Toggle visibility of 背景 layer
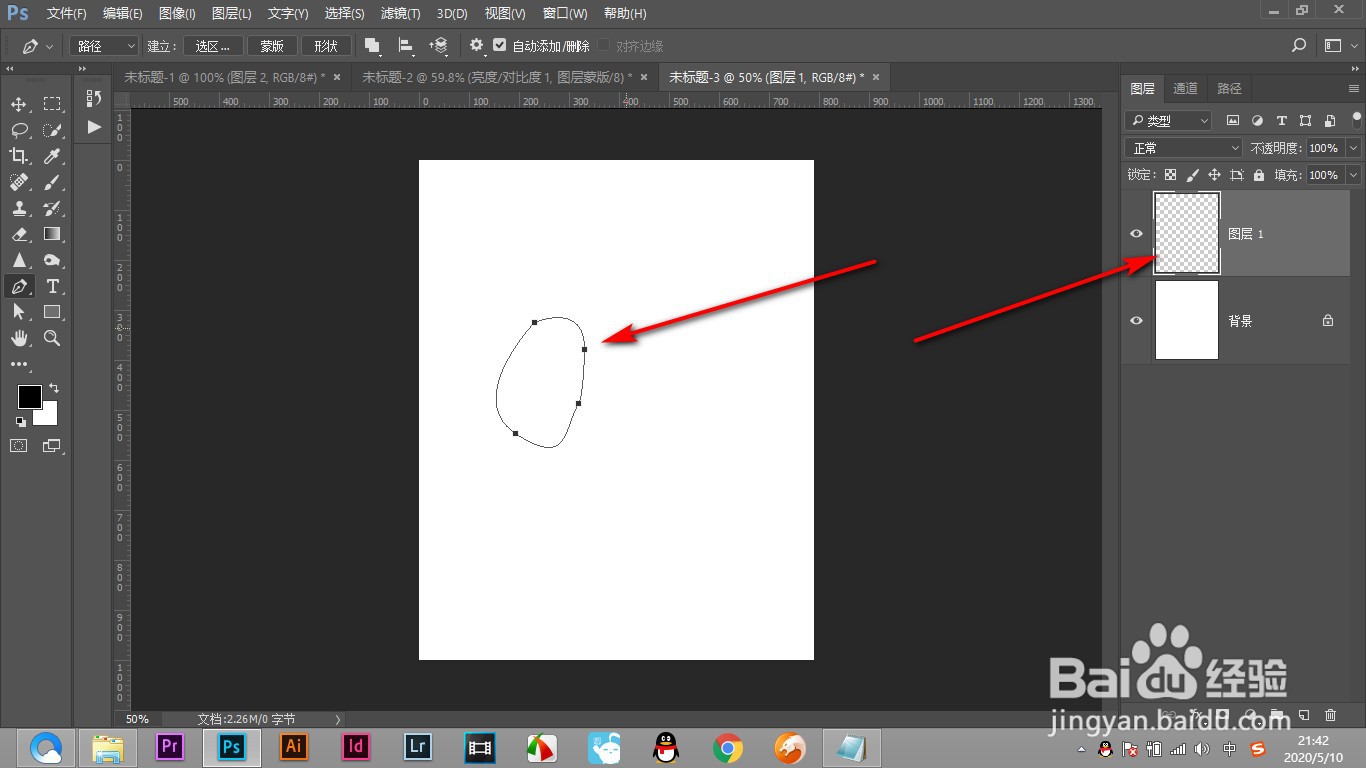Viewport: 1366px width, 768px height. (1136, 321)
